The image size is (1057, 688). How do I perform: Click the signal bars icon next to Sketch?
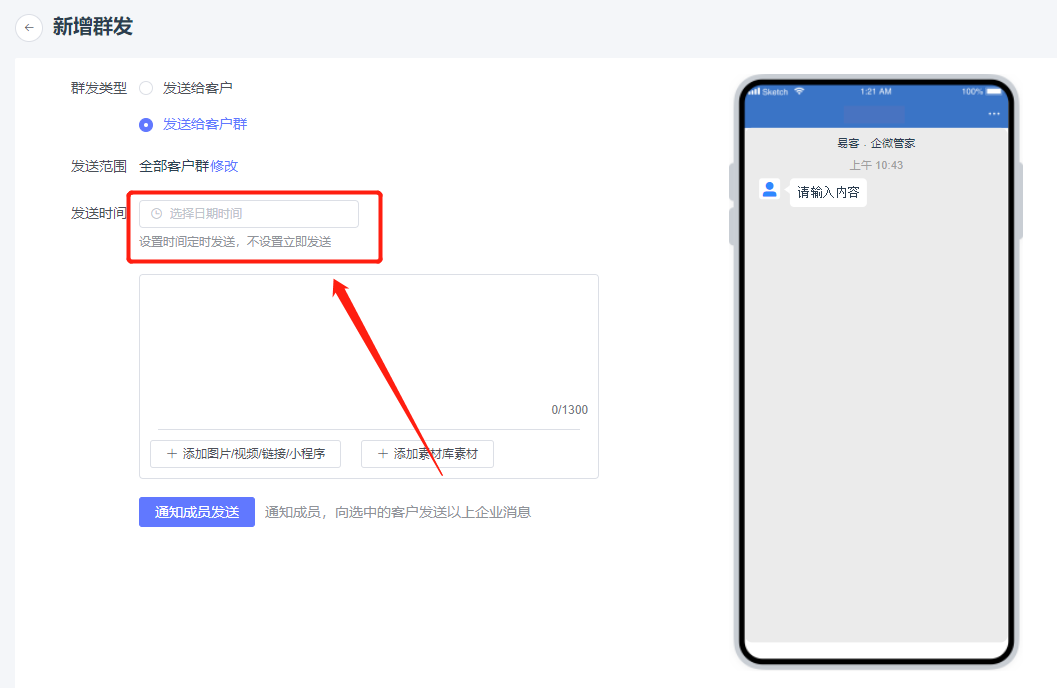(x=755, y=91)
